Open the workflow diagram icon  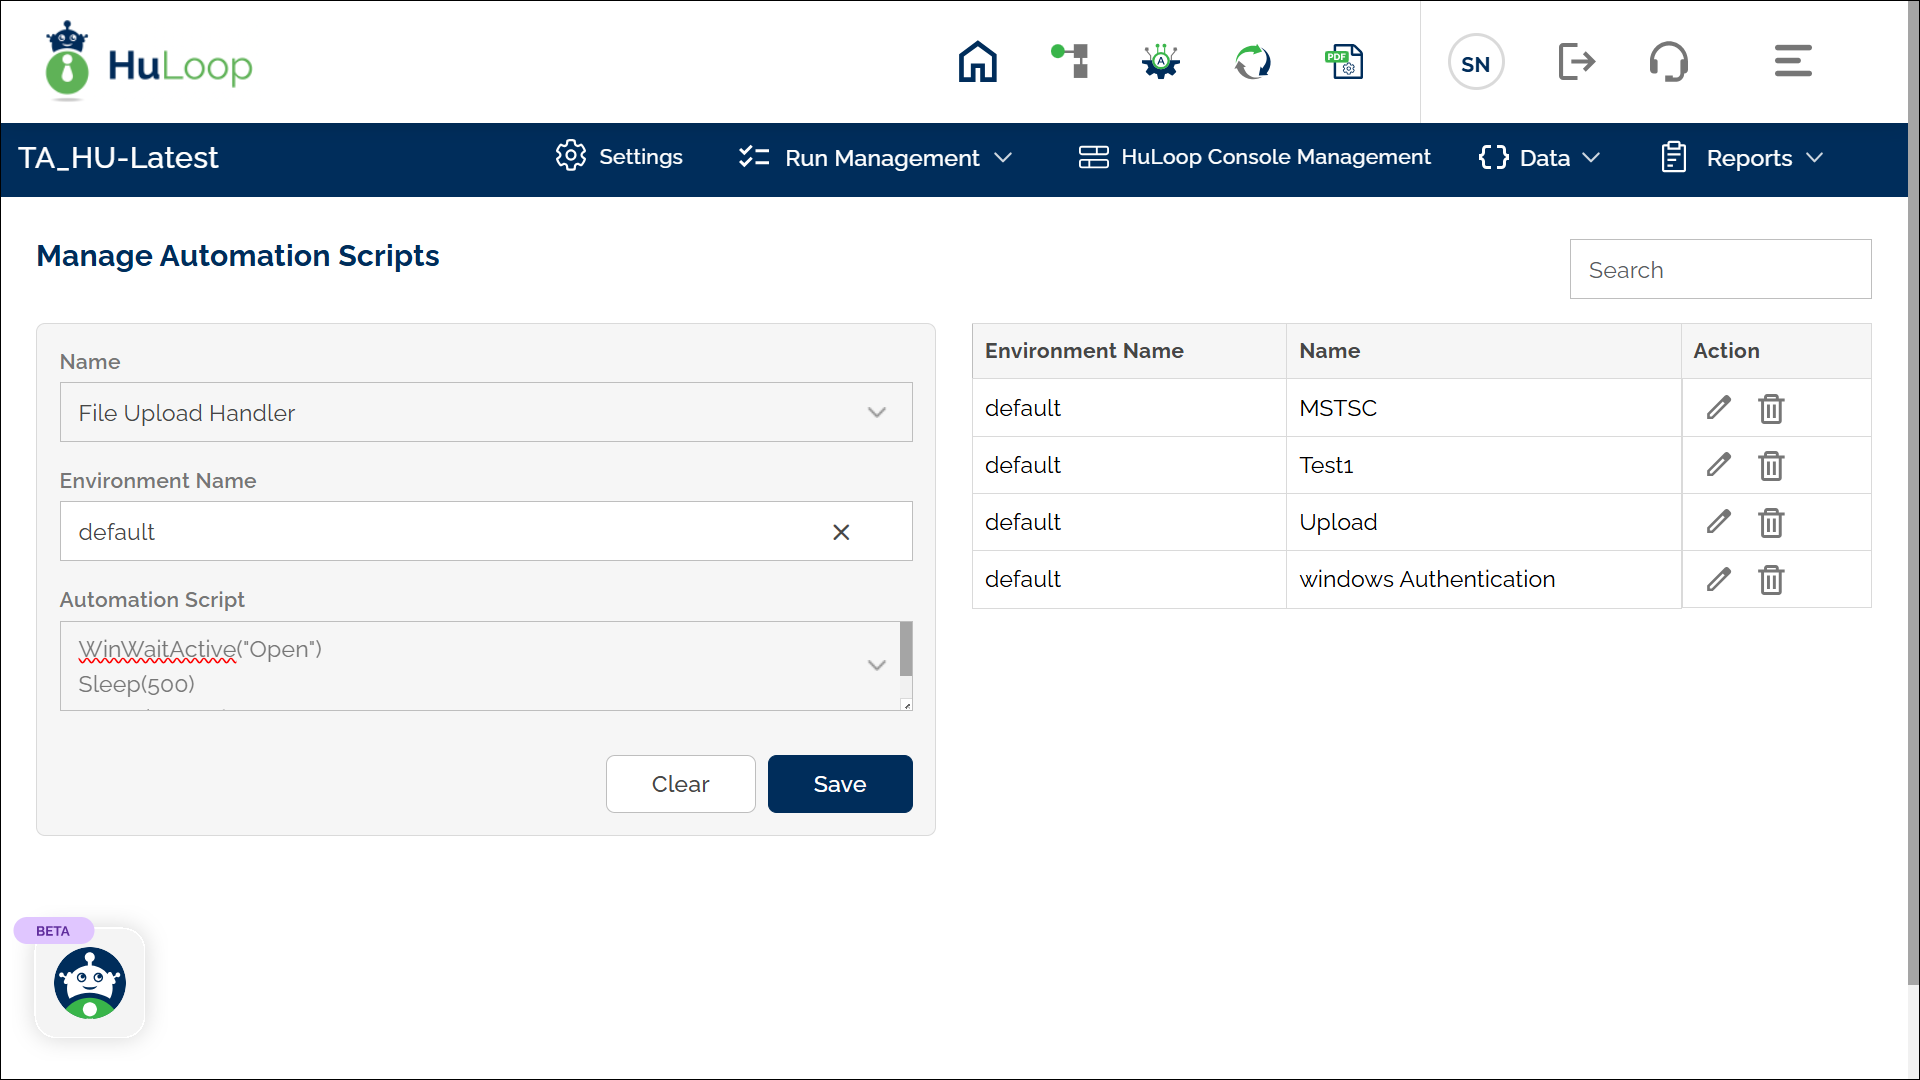click(1070, 62)
